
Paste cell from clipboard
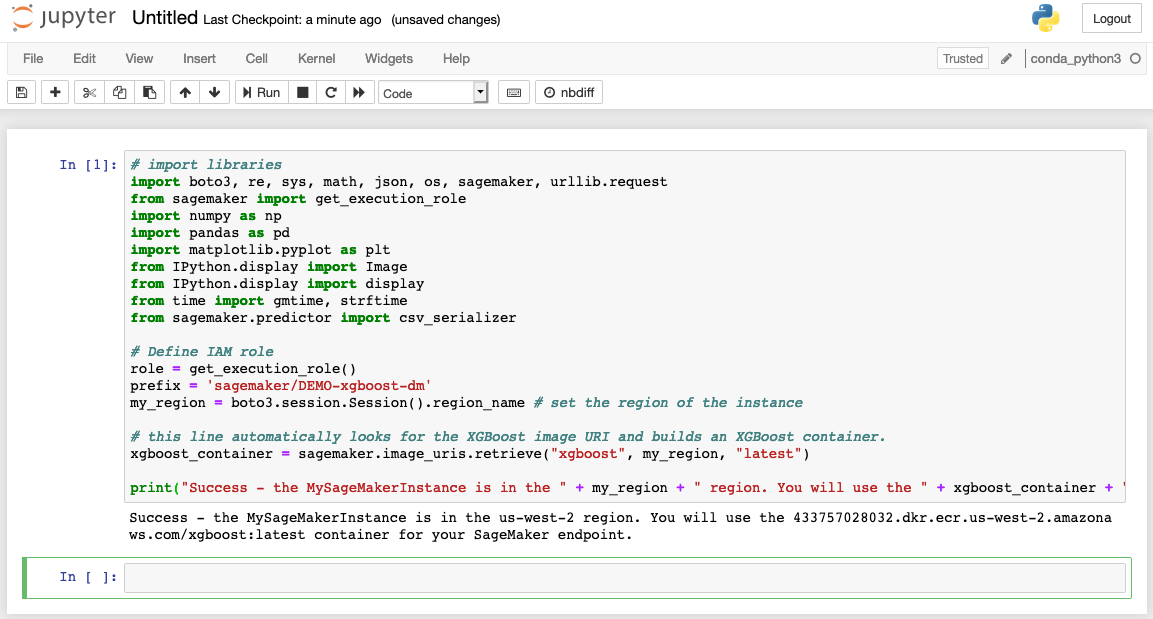[150, 91]
